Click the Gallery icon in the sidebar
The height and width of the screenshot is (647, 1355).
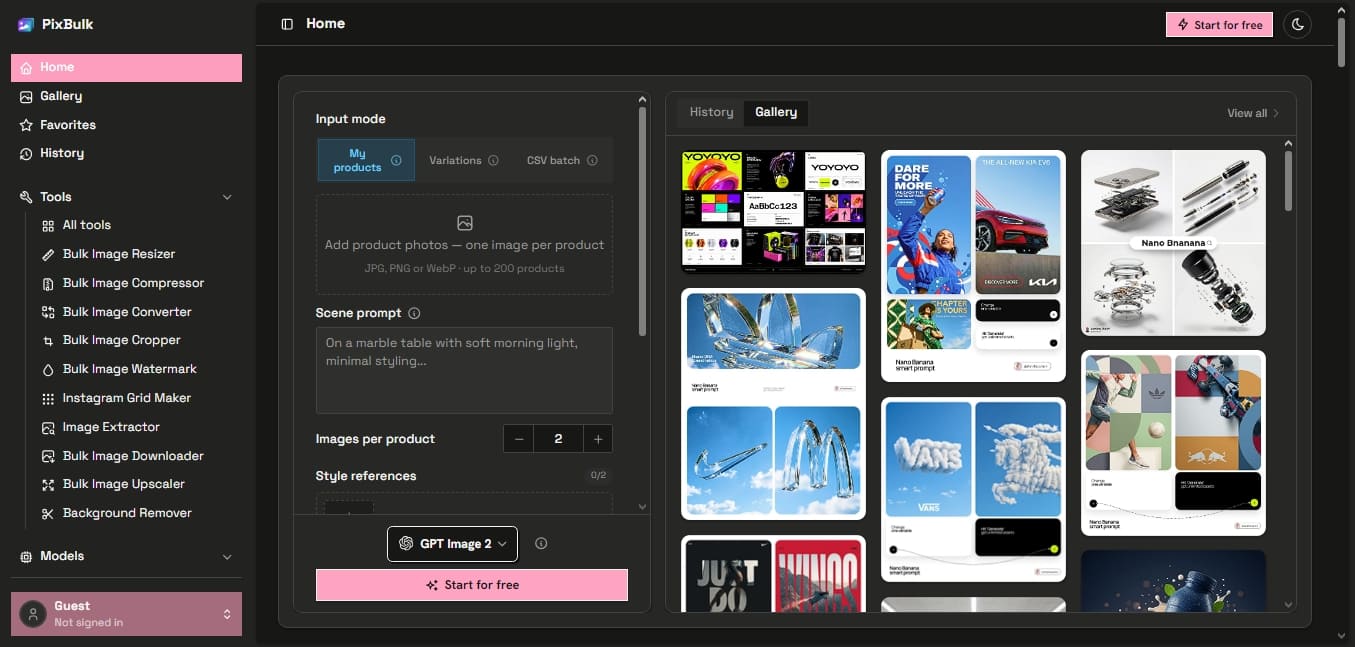click(26, 96)
